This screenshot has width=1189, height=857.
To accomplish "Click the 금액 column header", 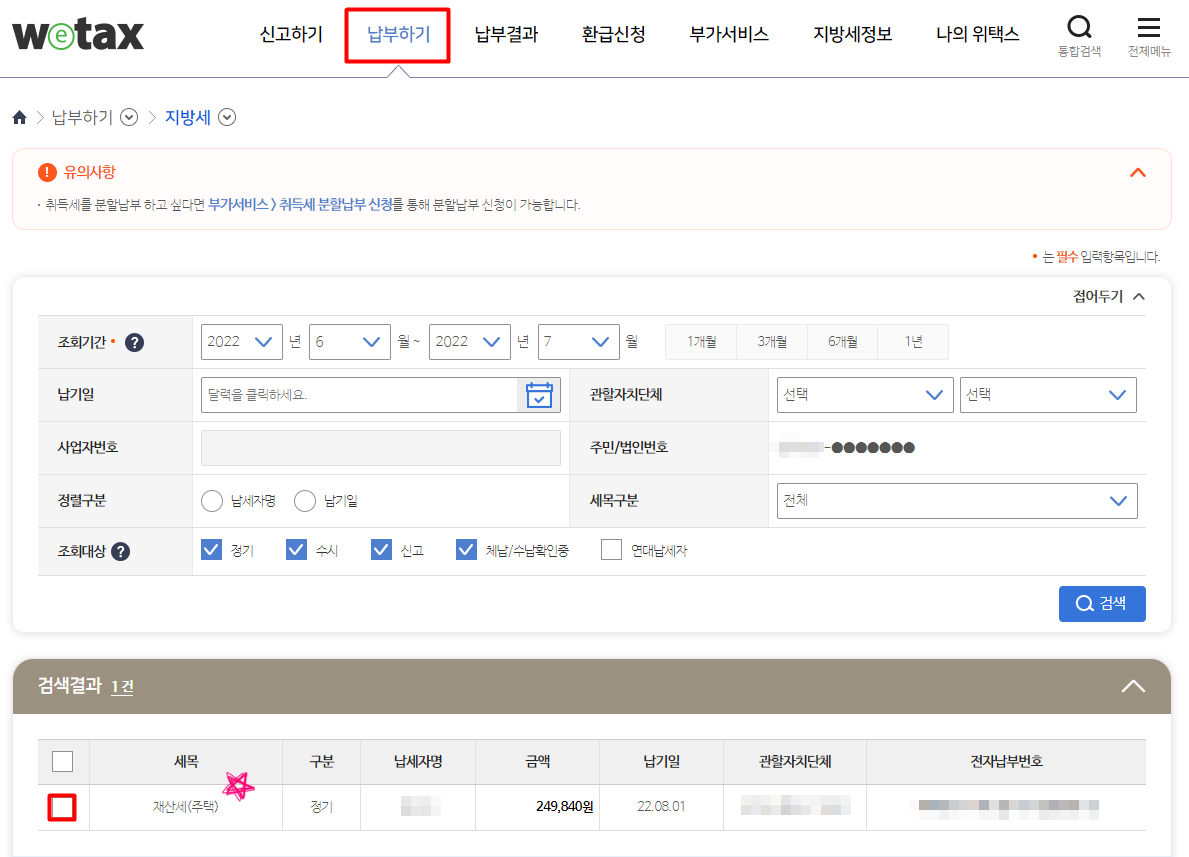I will [x=538, y=761].
